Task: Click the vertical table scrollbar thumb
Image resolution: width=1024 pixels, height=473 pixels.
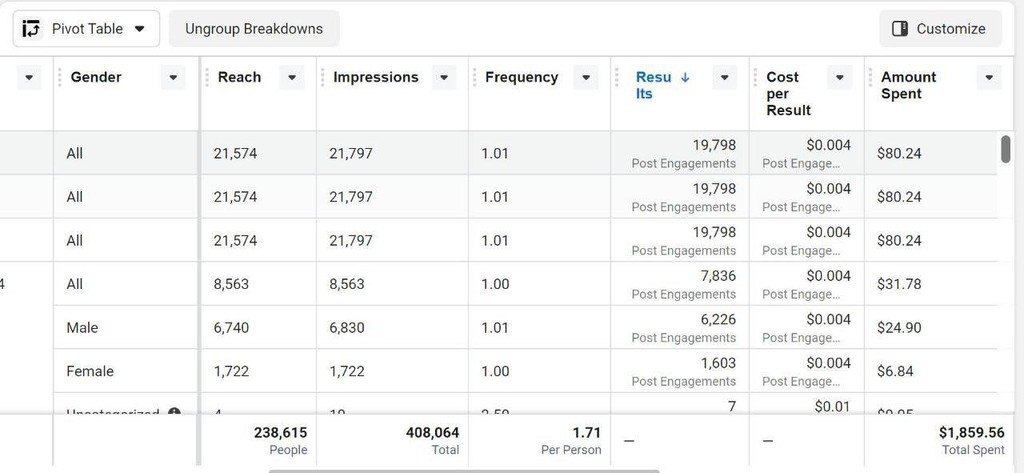Action: [x=1006, y=149]
